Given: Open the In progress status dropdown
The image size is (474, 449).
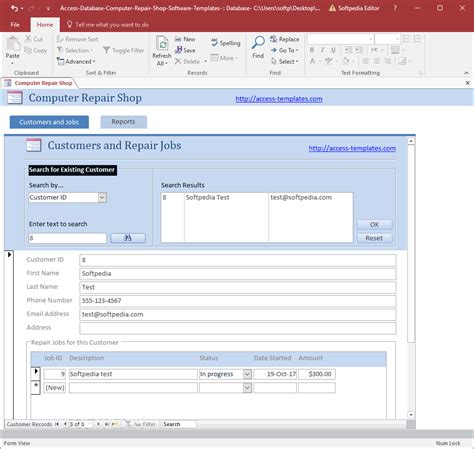Looking at the screenshot, I should 247,374.
